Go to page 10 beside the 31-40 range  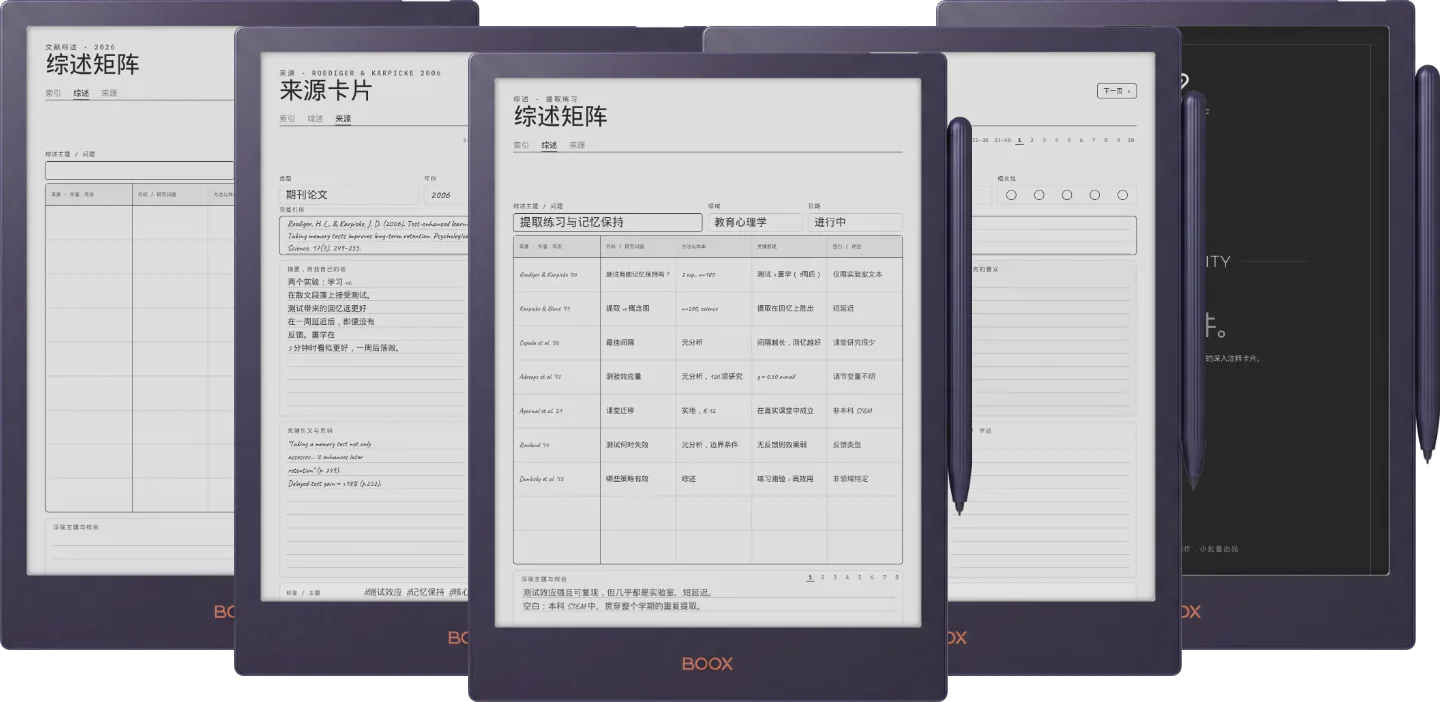(1131, 140)
